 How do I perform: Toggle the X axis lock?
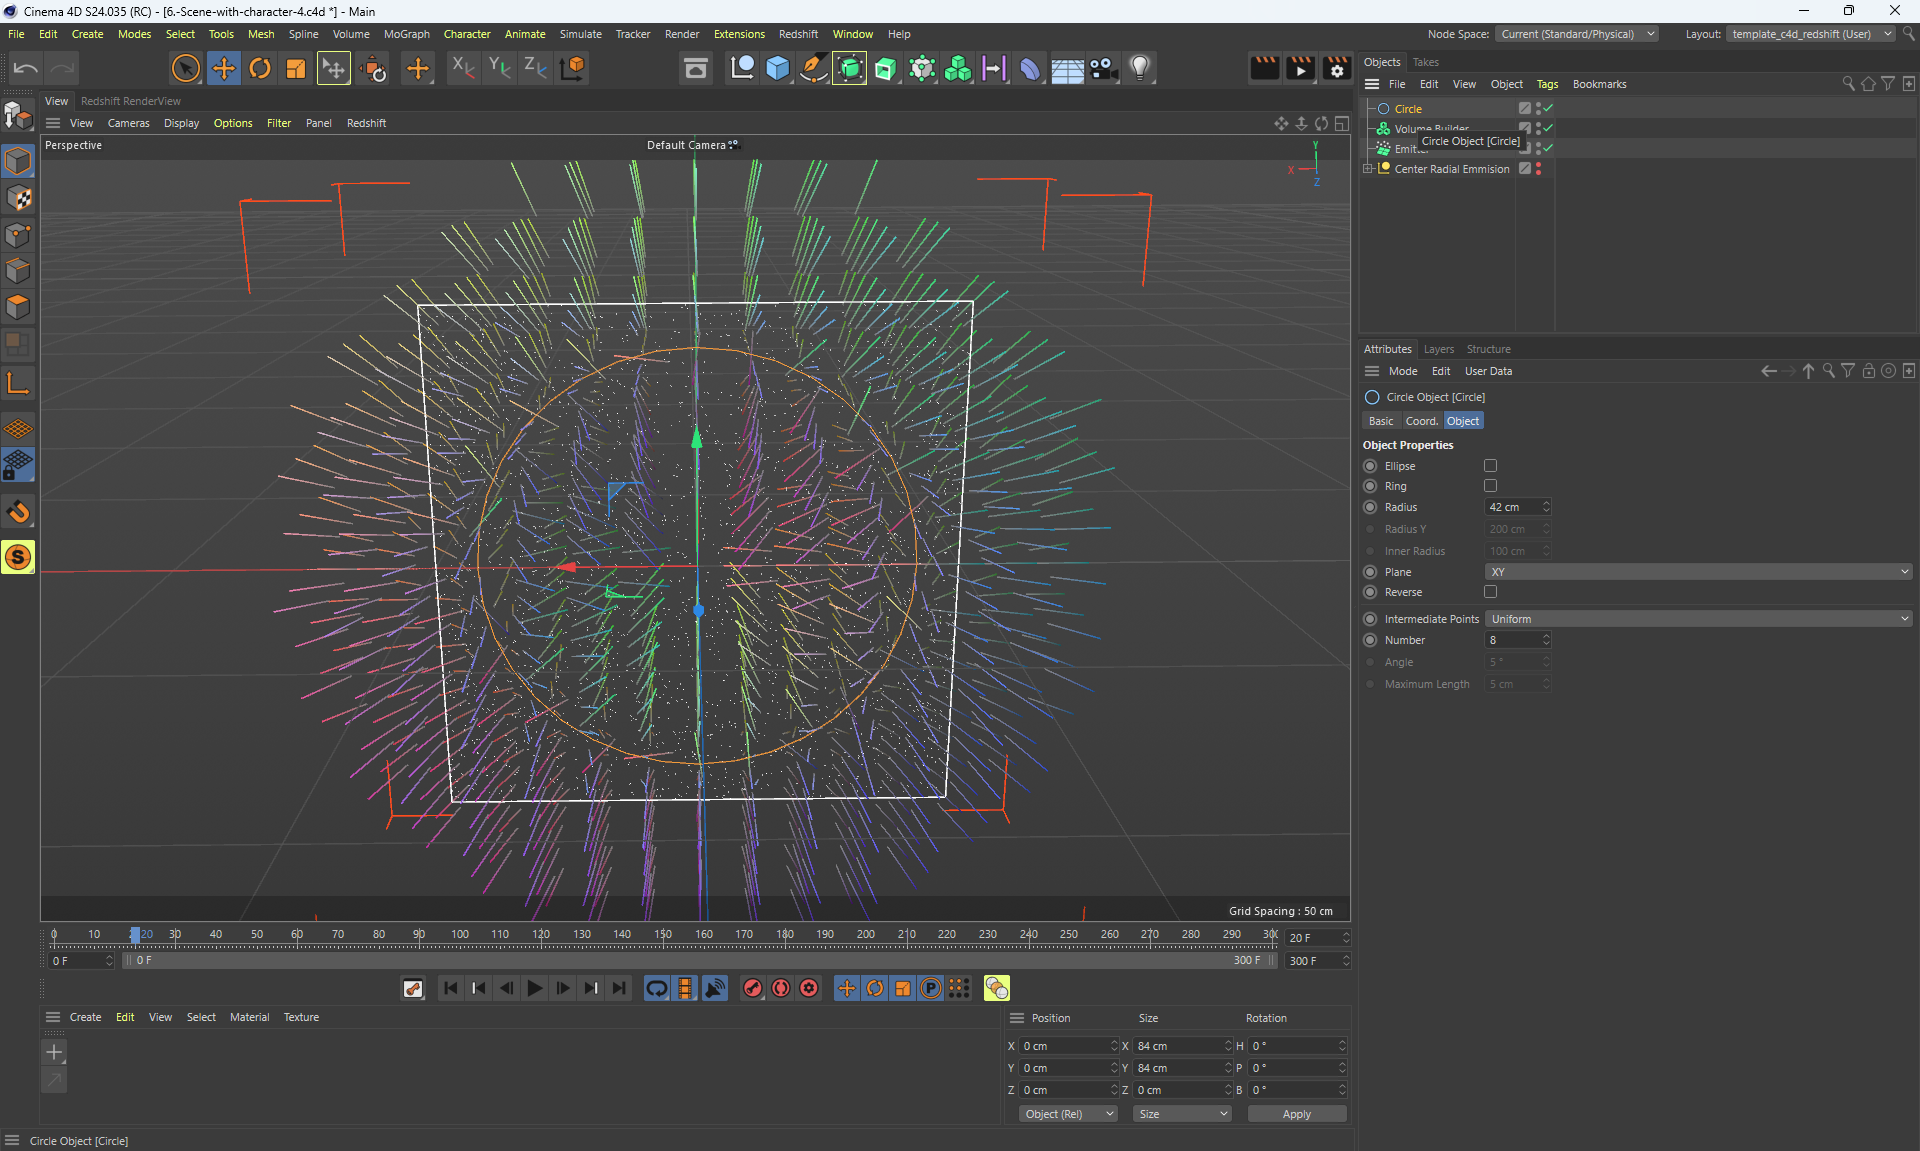(462, 68)
